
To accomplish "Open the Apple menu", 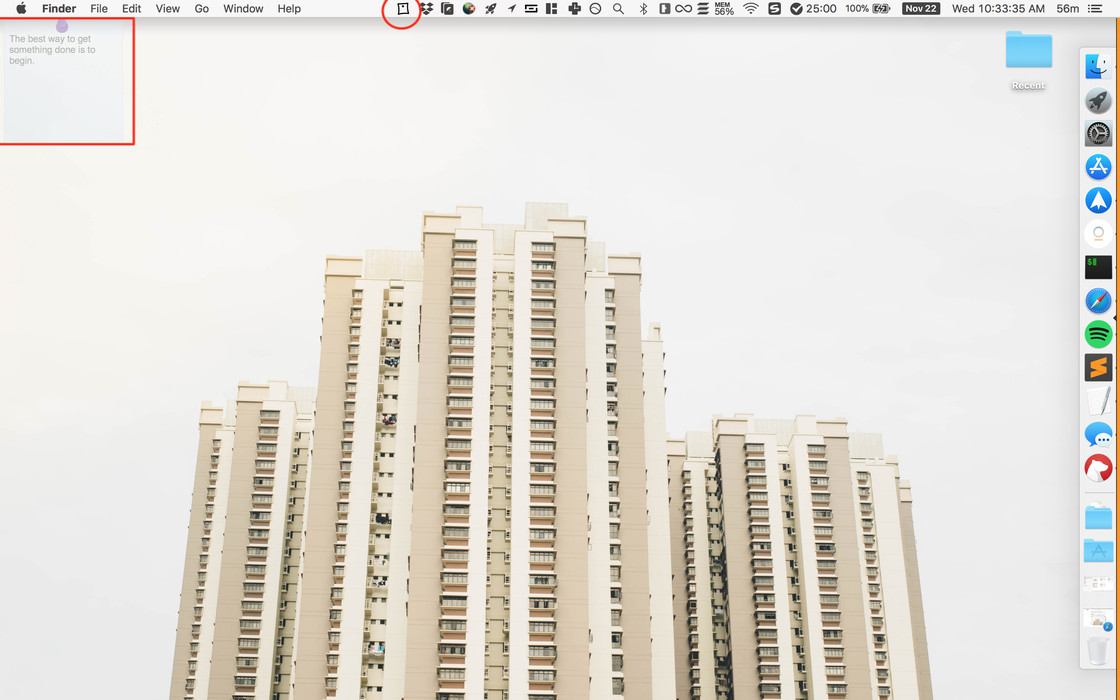I will click(21, 9).
